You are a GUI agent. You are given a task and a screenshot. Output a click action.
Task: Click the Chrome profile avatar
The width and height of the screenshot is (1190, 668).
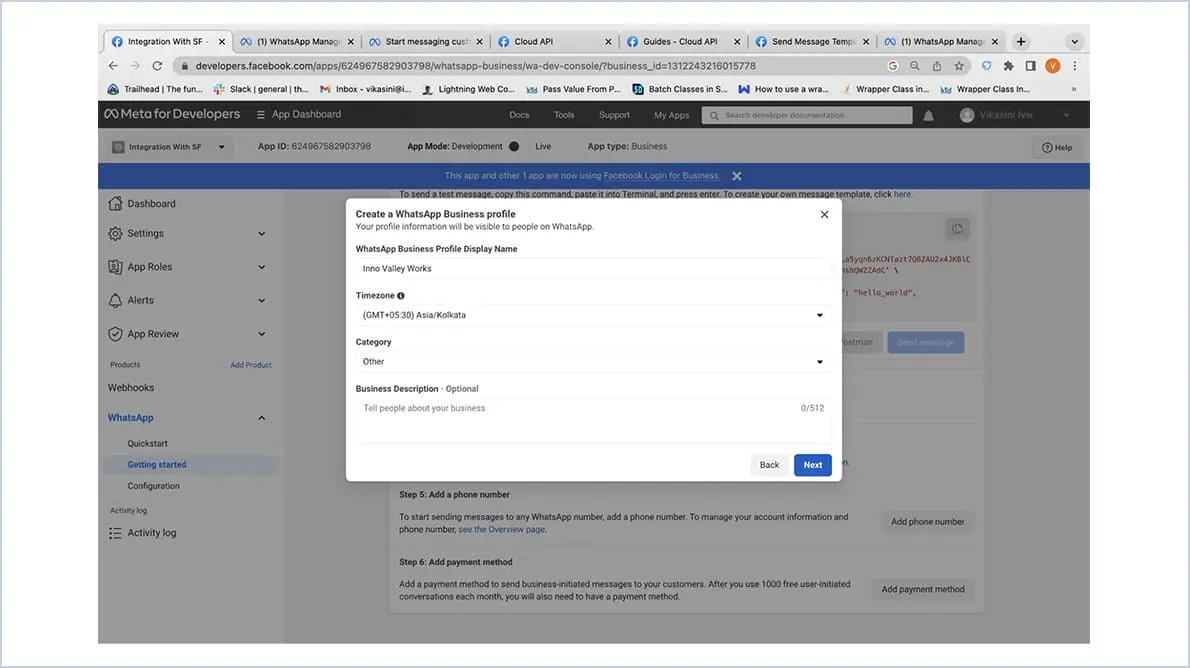point(1053,66)
